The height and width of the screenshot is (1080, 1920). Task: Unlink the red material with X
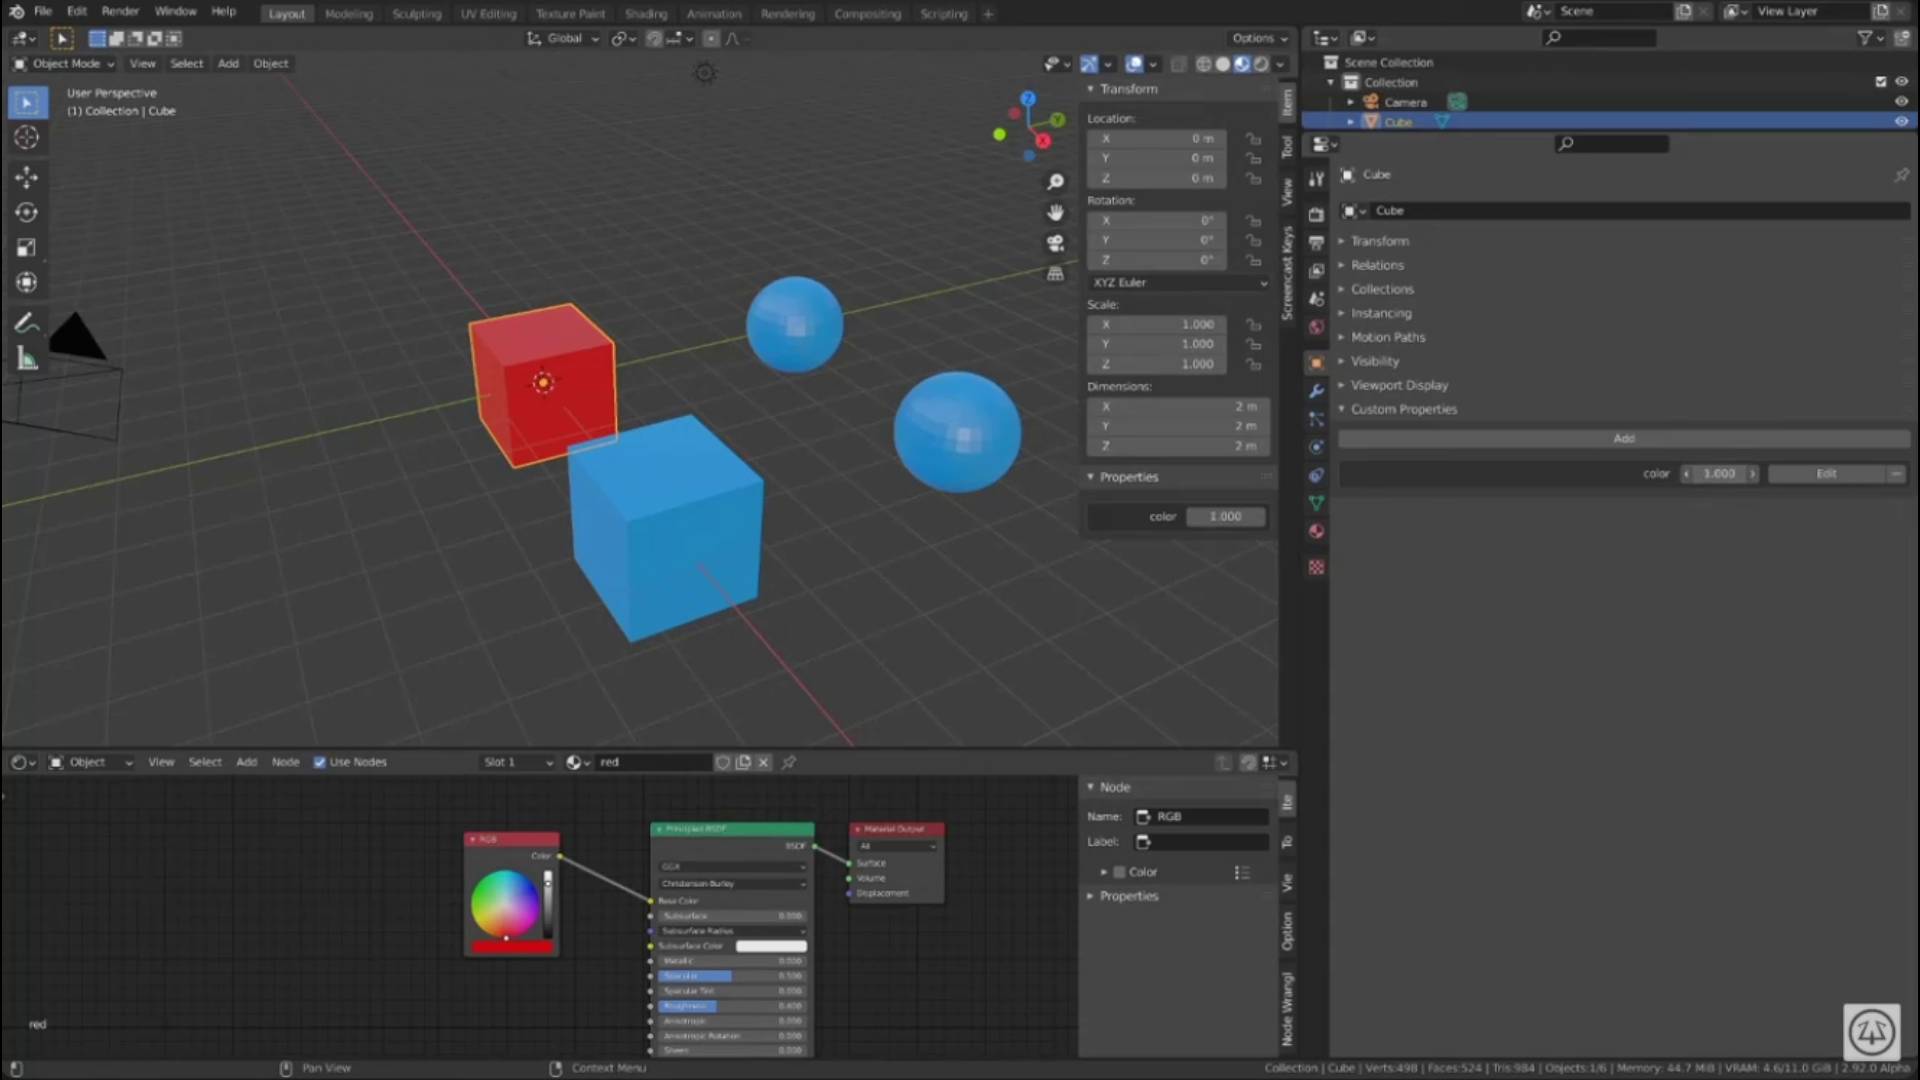pos(763,762)
